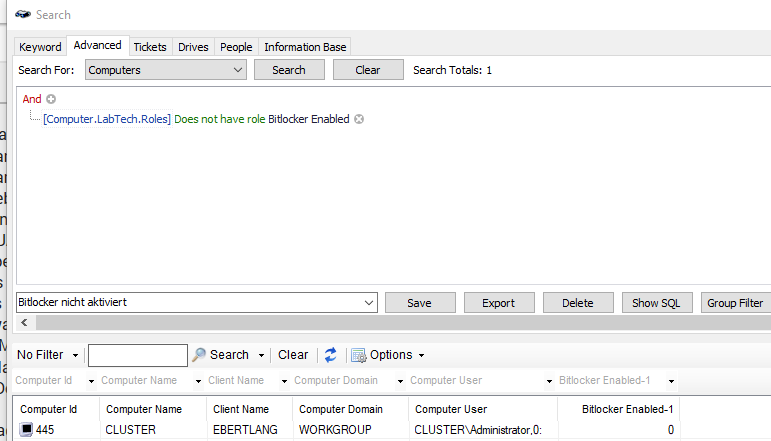Go to the Drives tab

pyautogui.click(x=193, y=47)
